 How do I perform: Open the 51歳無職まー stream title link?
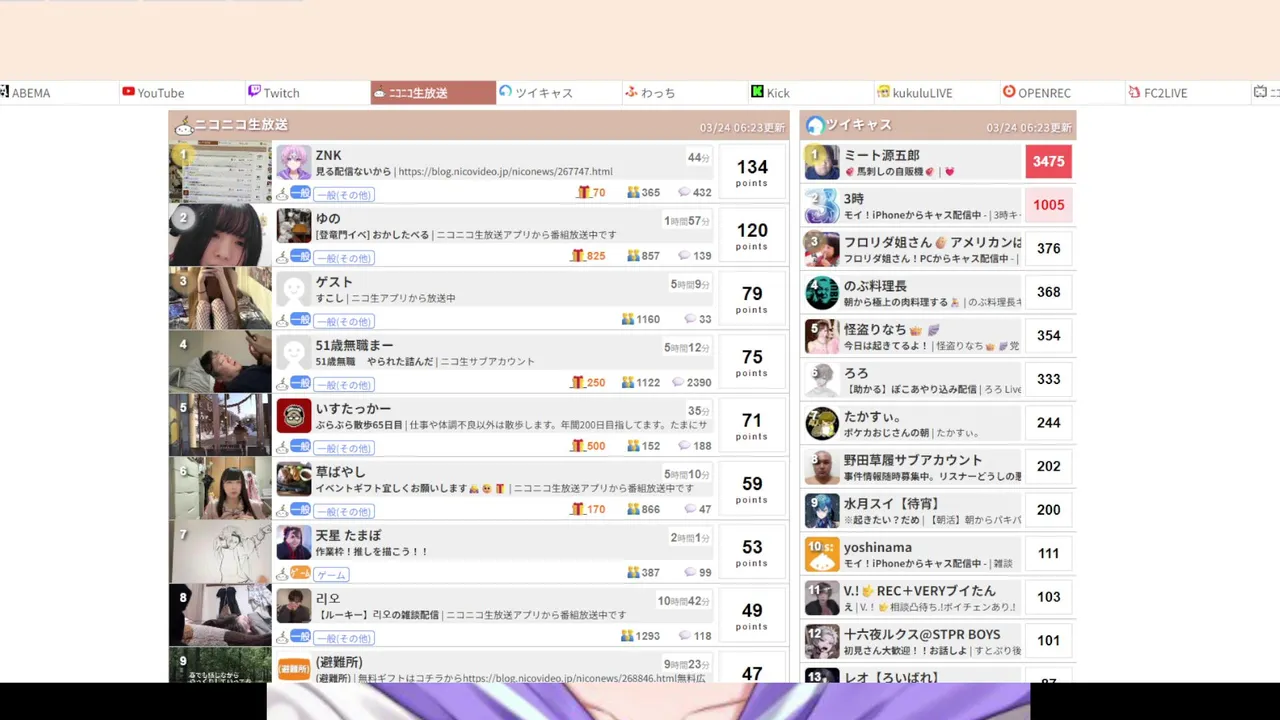[x=425, y=361]
